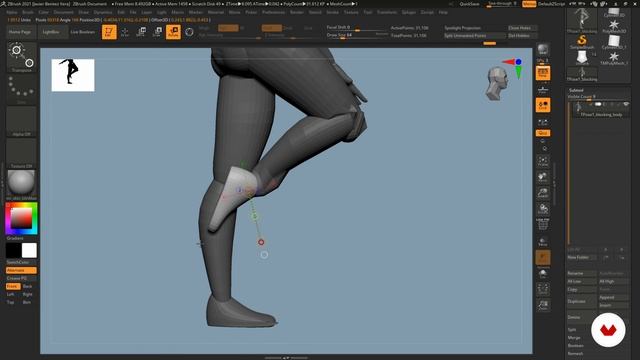640x360 pixels.
Task: Select the black secondary color swatch
Action: point(13,251)
